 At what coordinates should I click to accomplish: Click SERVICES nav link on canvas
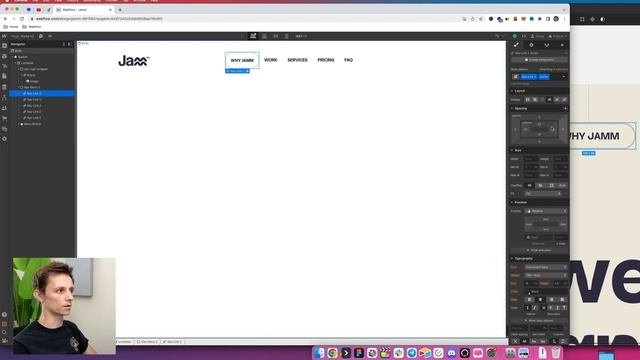point(297,60)
